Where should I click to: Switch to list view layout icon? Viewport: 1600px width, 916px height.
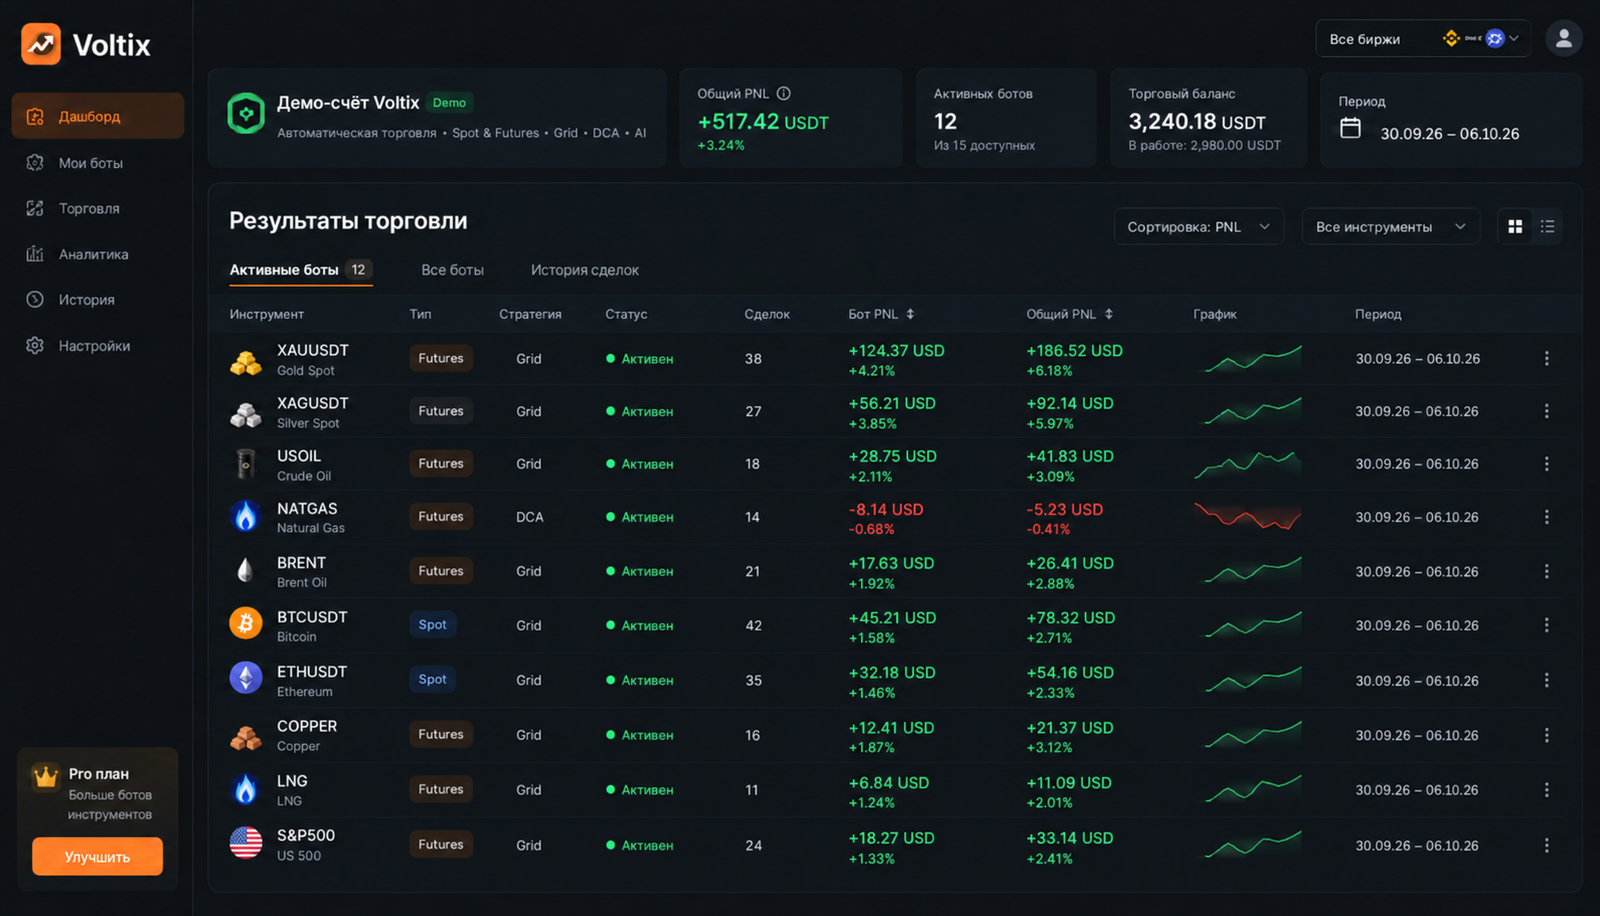tap(1547, 227)
